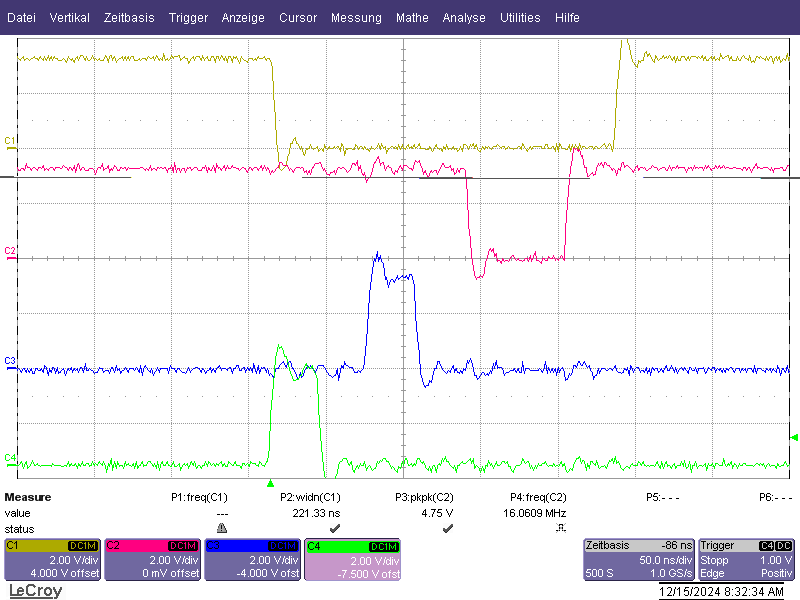Click the P1 warning status icon

[221, 528]
